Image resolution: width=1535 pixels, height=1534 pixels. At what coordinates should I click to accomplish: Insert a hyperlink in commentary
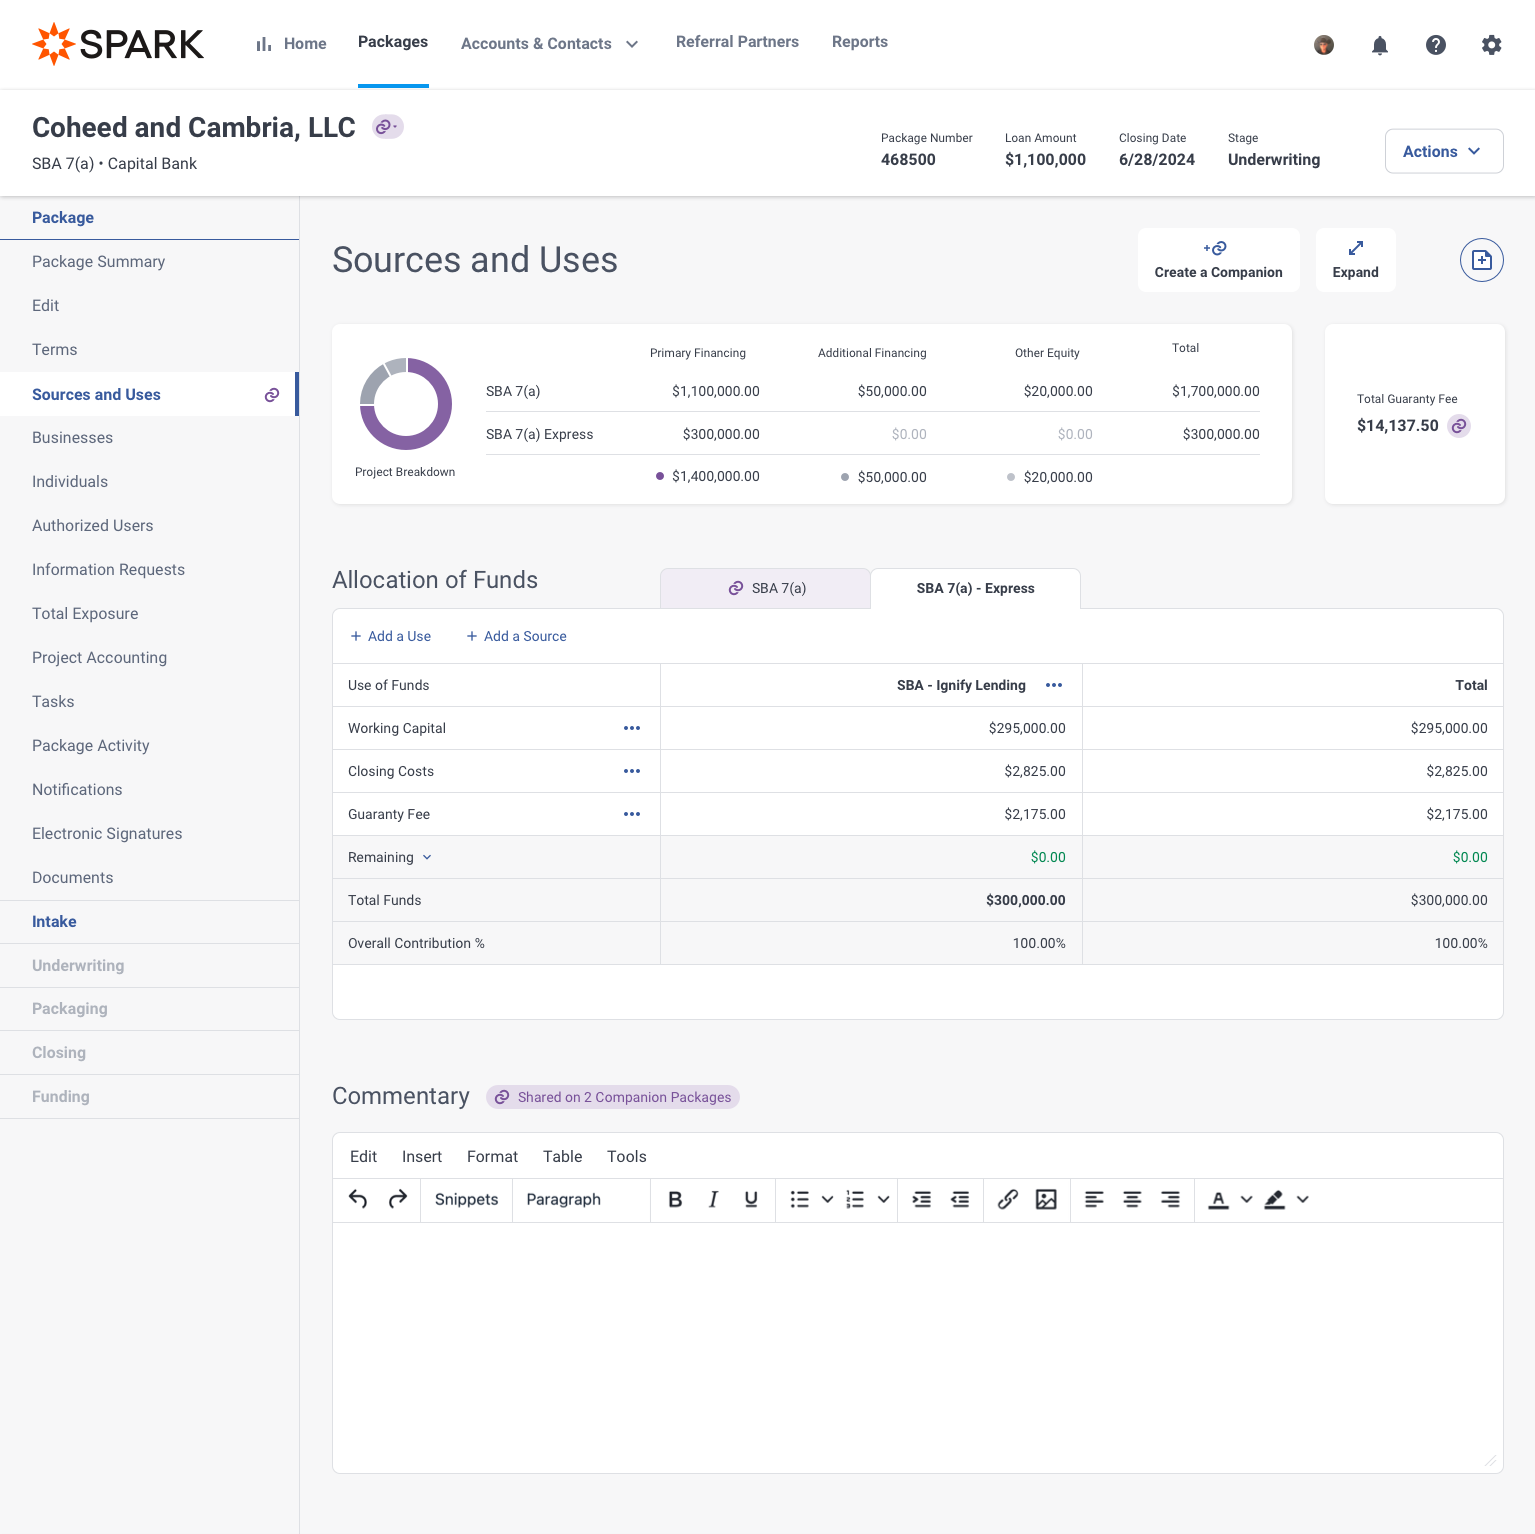click(x=1008, y=1199)
